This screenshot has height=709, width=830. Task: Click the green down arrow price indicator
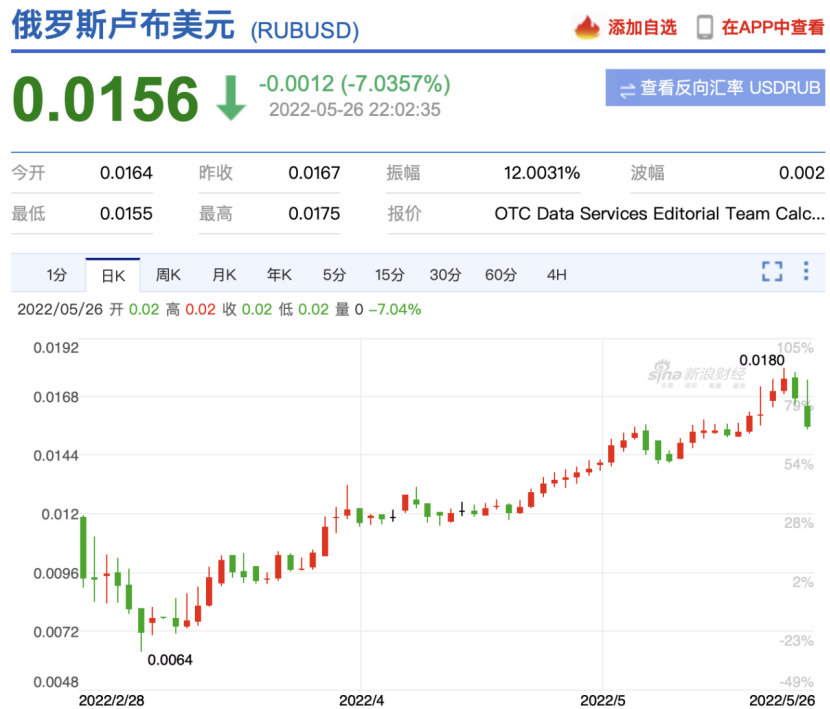231,98
